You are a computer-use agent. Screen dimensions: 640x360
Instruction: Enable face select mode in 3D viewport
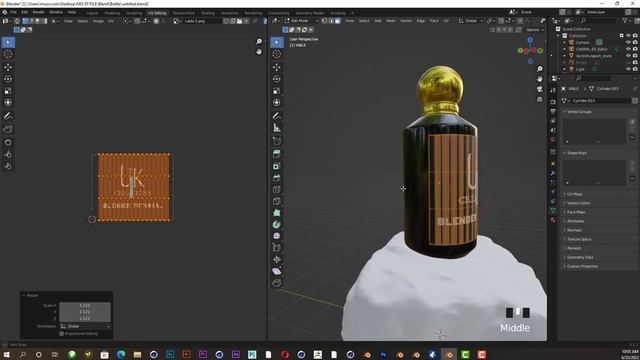click(338, 21)
